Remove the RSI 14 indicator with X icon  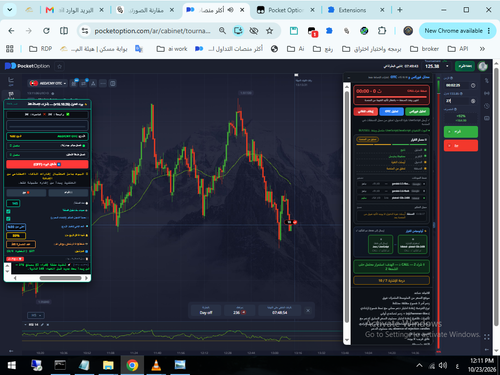[x=48, y=325]
